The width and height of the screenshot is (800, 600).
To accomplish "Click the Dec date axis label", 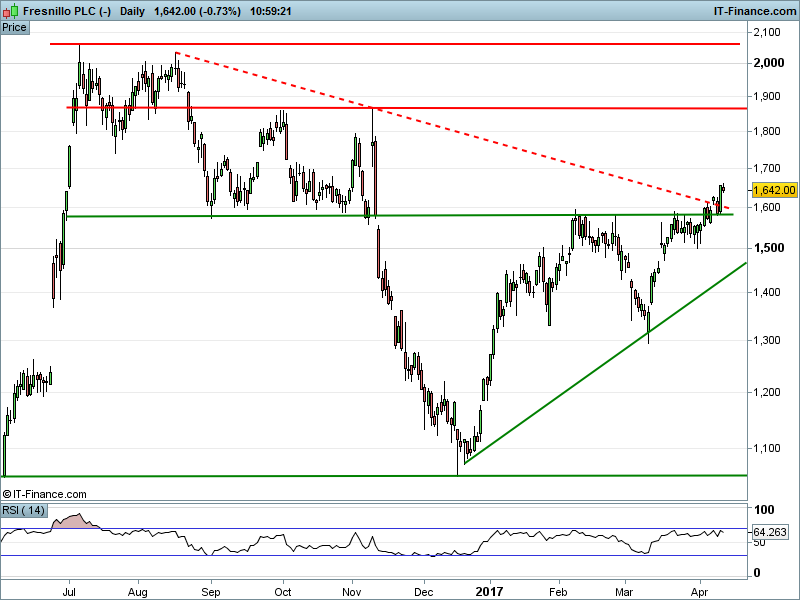I will (x=423, y=592).
